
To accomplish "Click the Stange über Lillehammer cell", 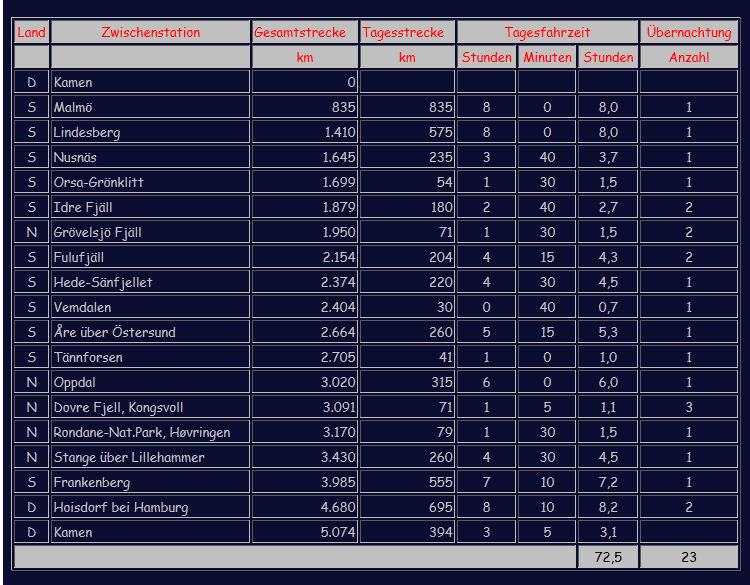I will click(150, 457).
